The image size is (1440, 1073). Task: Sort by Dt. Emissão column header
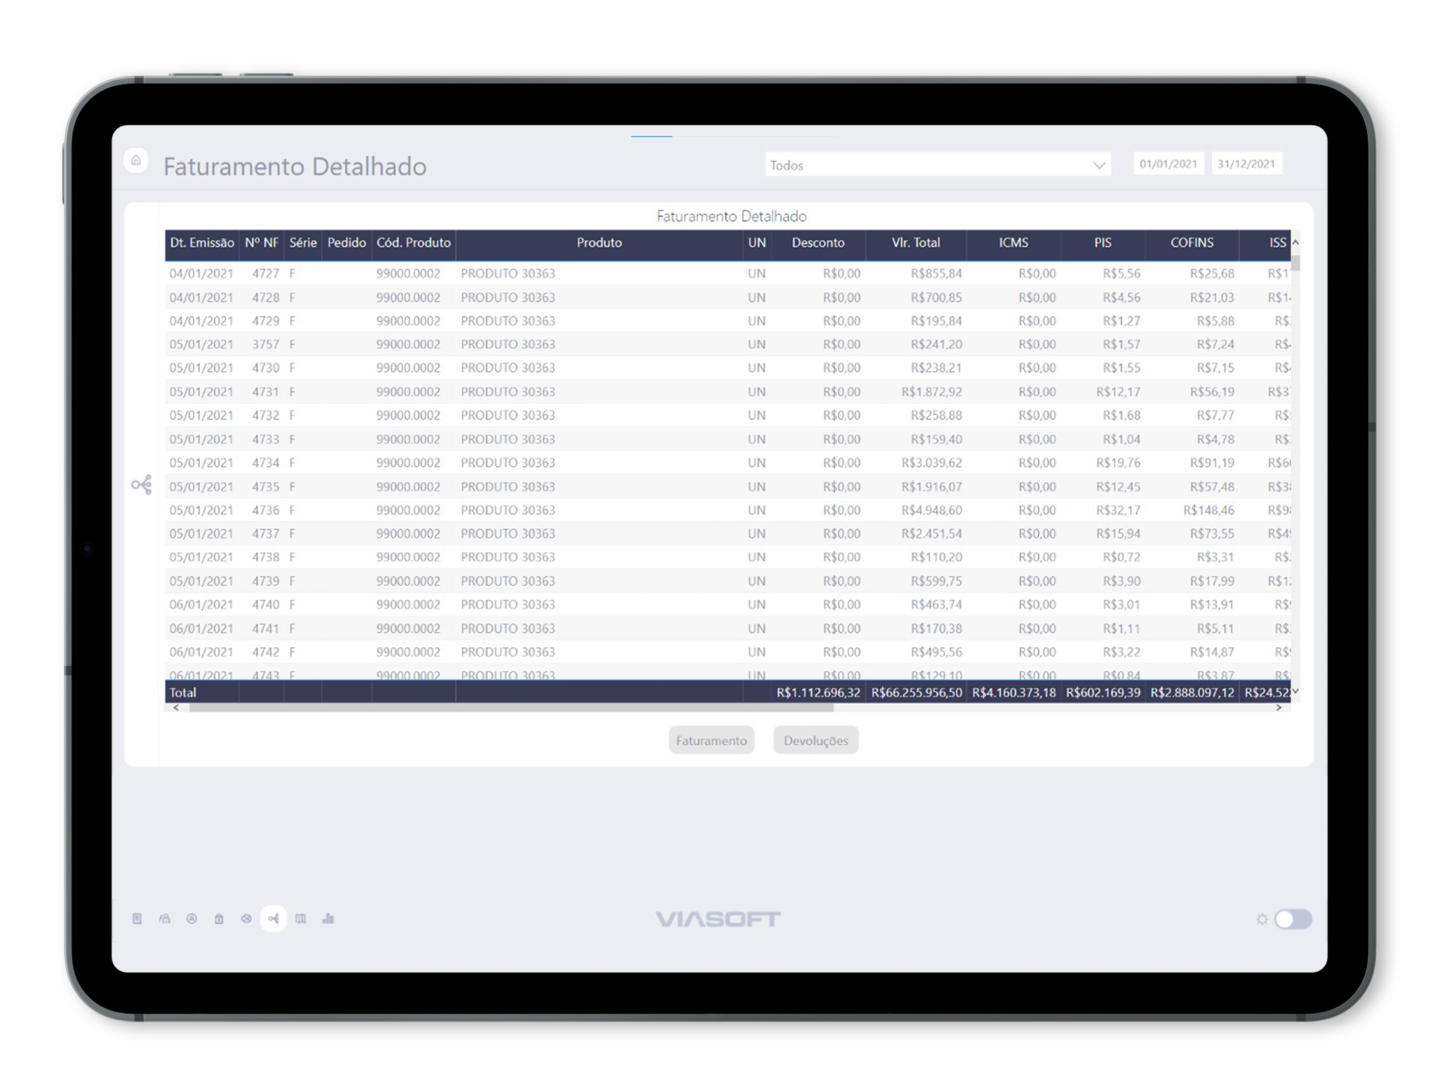(x=202, y=243)
